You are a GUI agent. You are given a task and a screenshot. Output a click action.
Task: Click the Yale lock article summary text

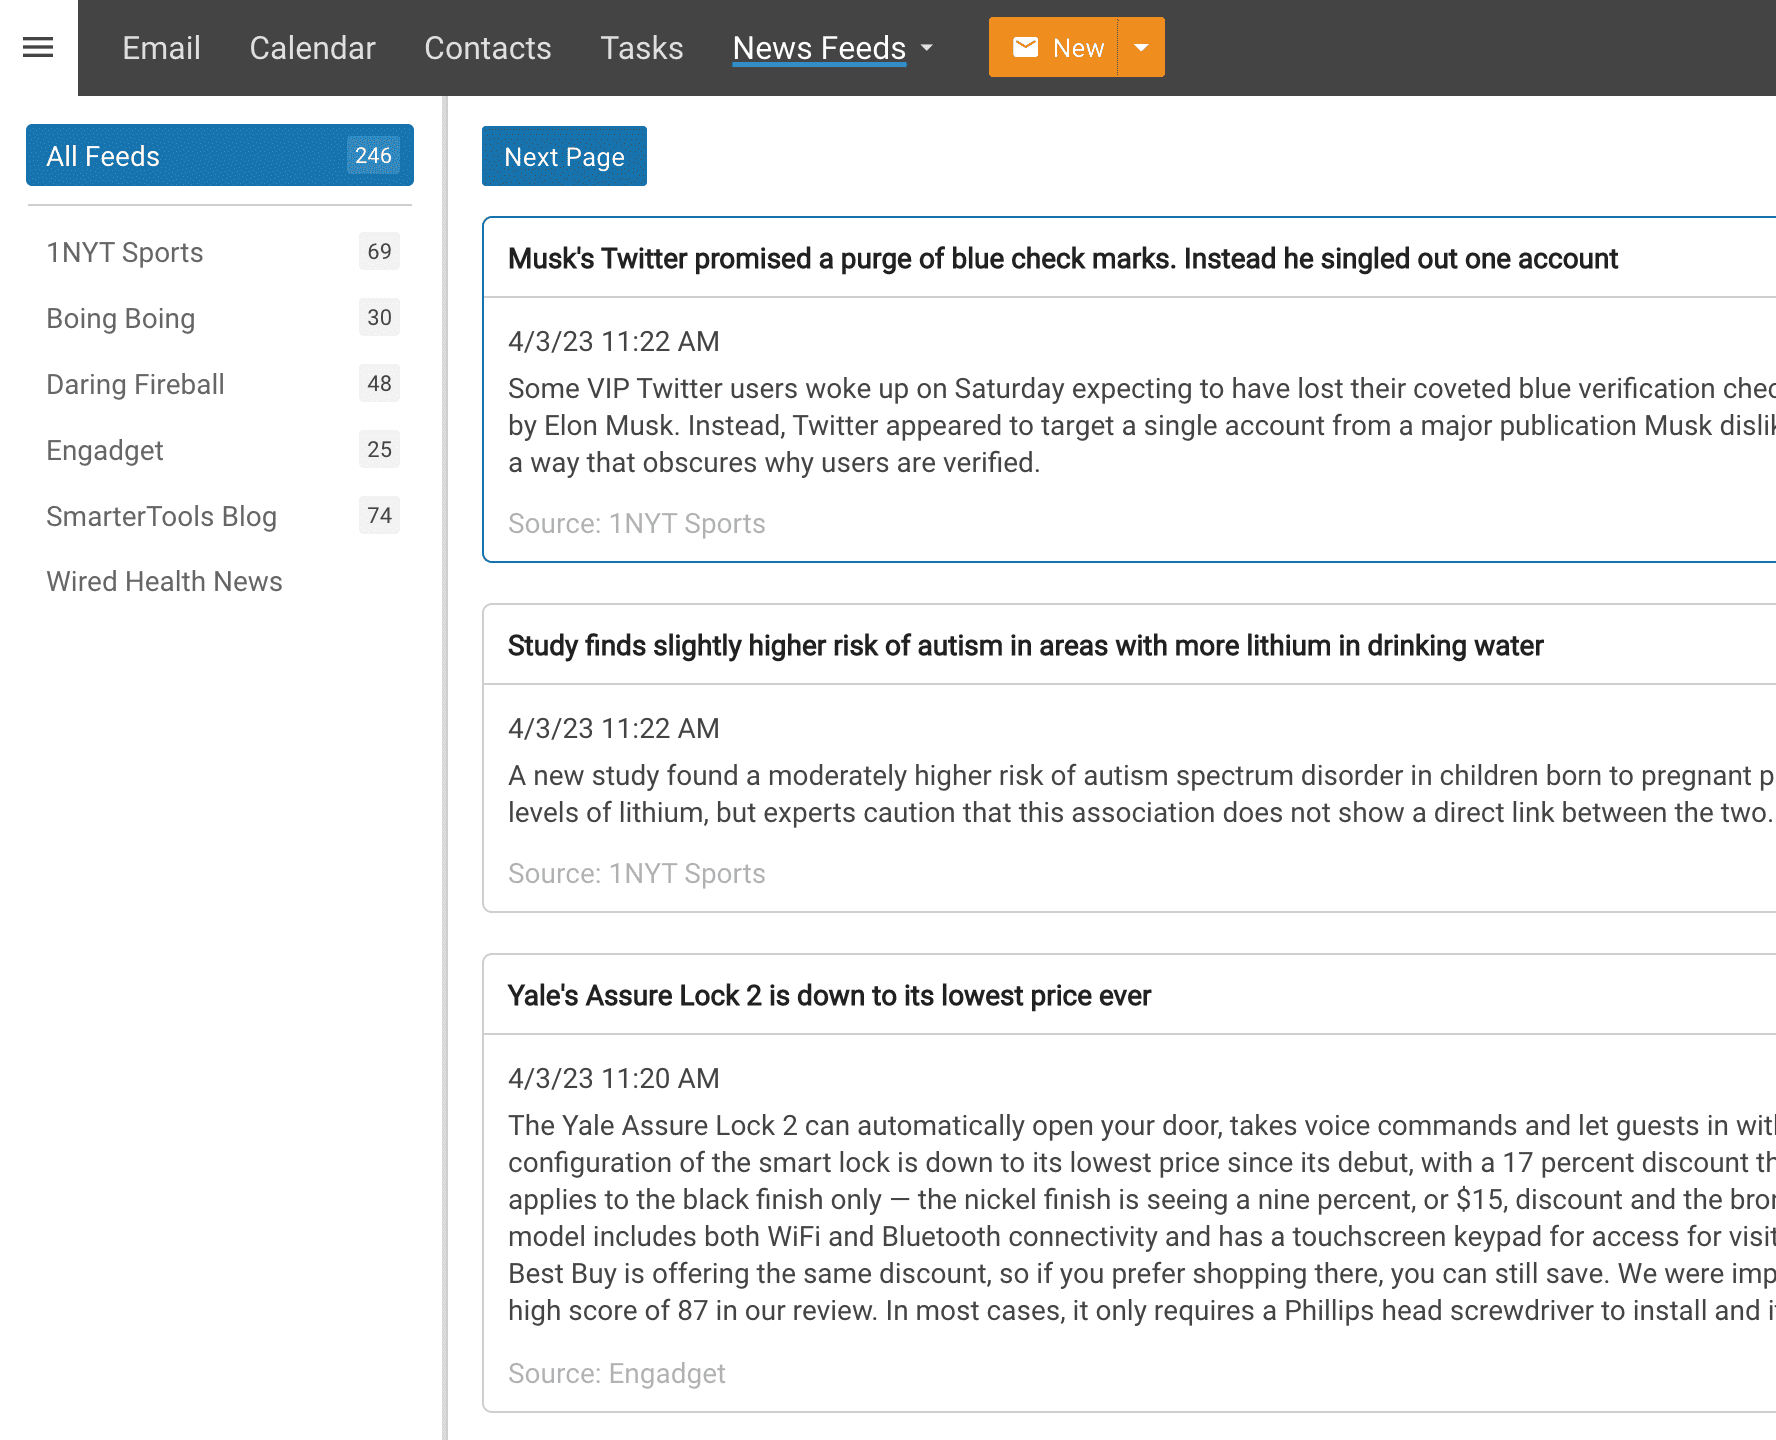click(x=1141, y=1218)
